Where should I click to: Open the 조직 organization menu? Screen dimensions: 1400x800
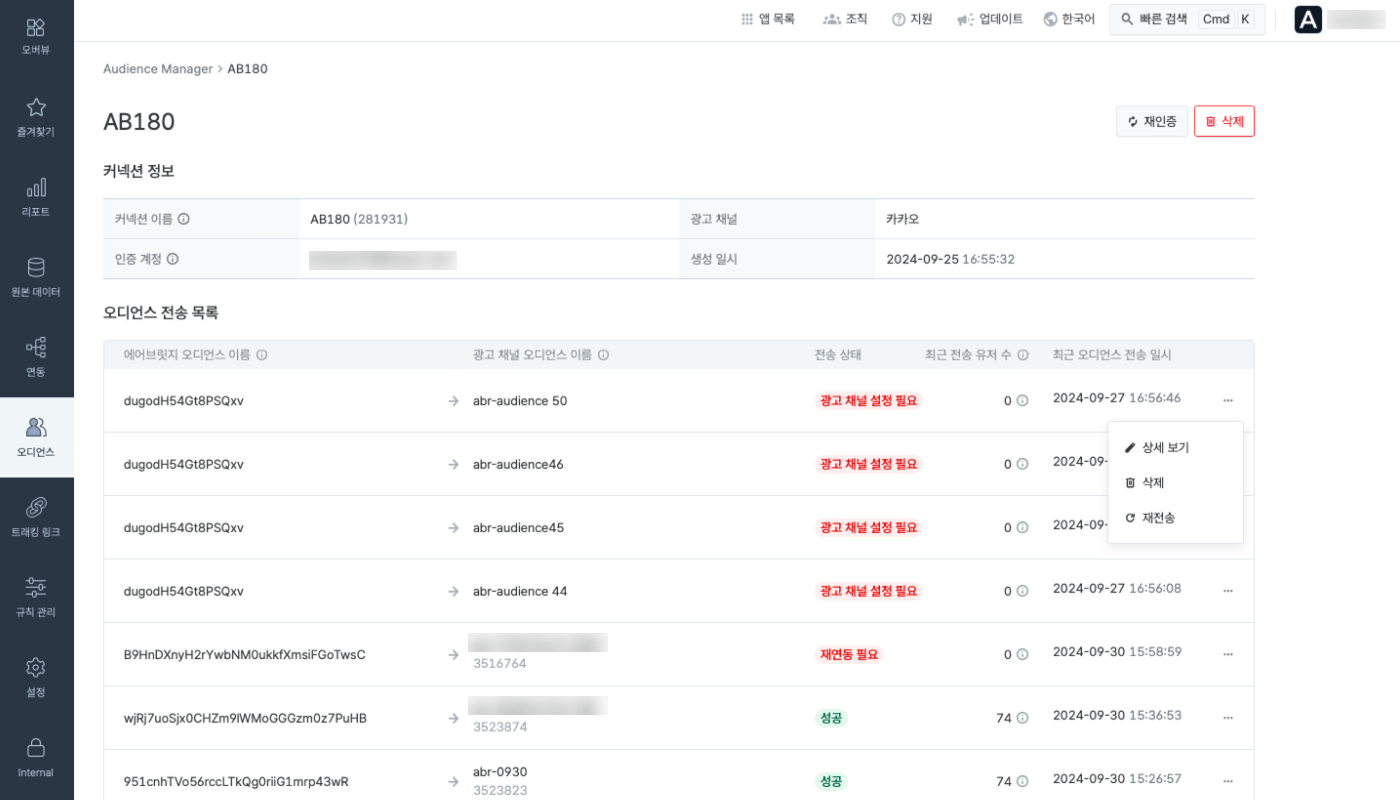[x=845, y=19]
